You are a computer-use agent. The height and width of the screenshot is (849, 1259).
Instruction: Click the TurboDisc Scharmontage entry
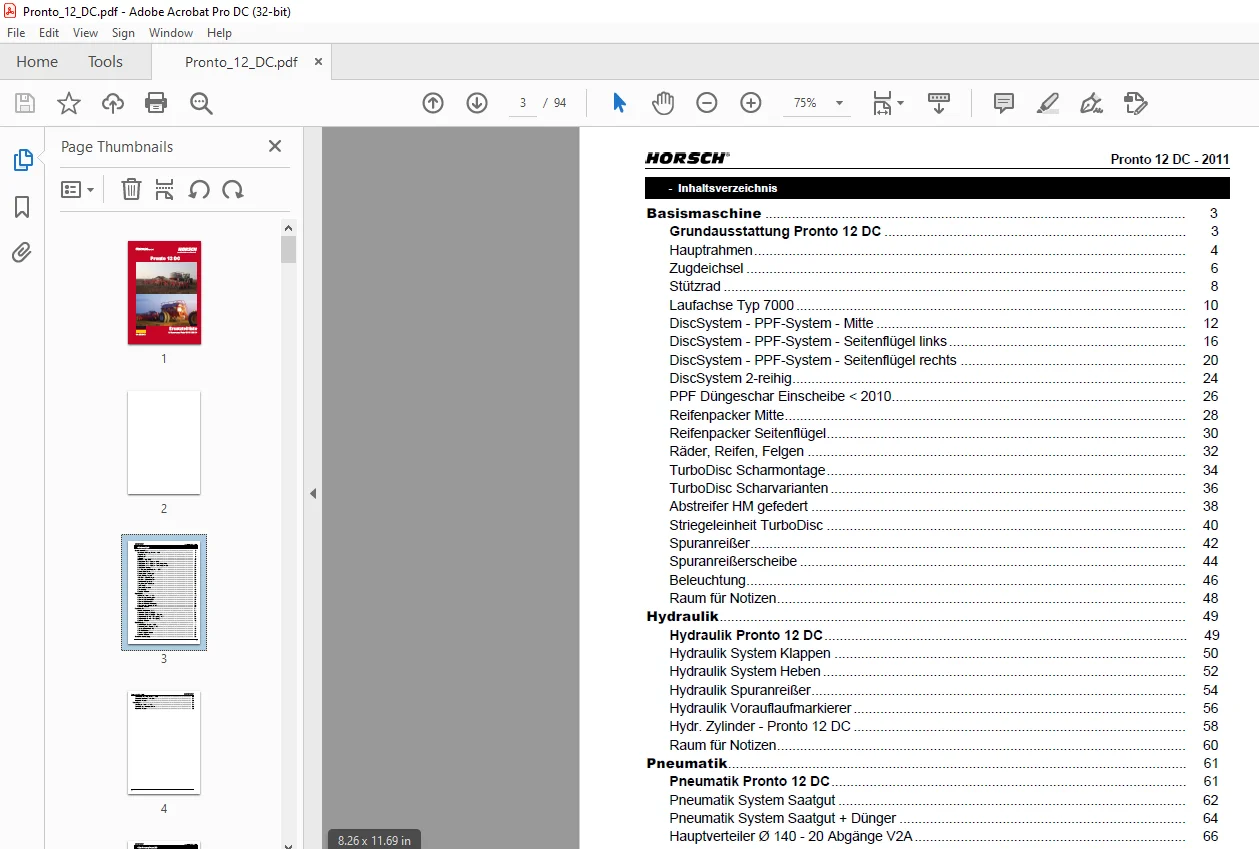(748, 470)
